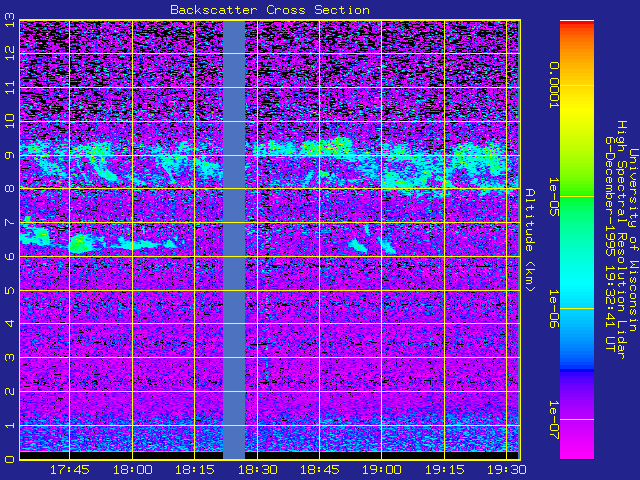Click the 'Altitude (km)' axis title
This screenshot has width=640, height=480.
point(529,240)
